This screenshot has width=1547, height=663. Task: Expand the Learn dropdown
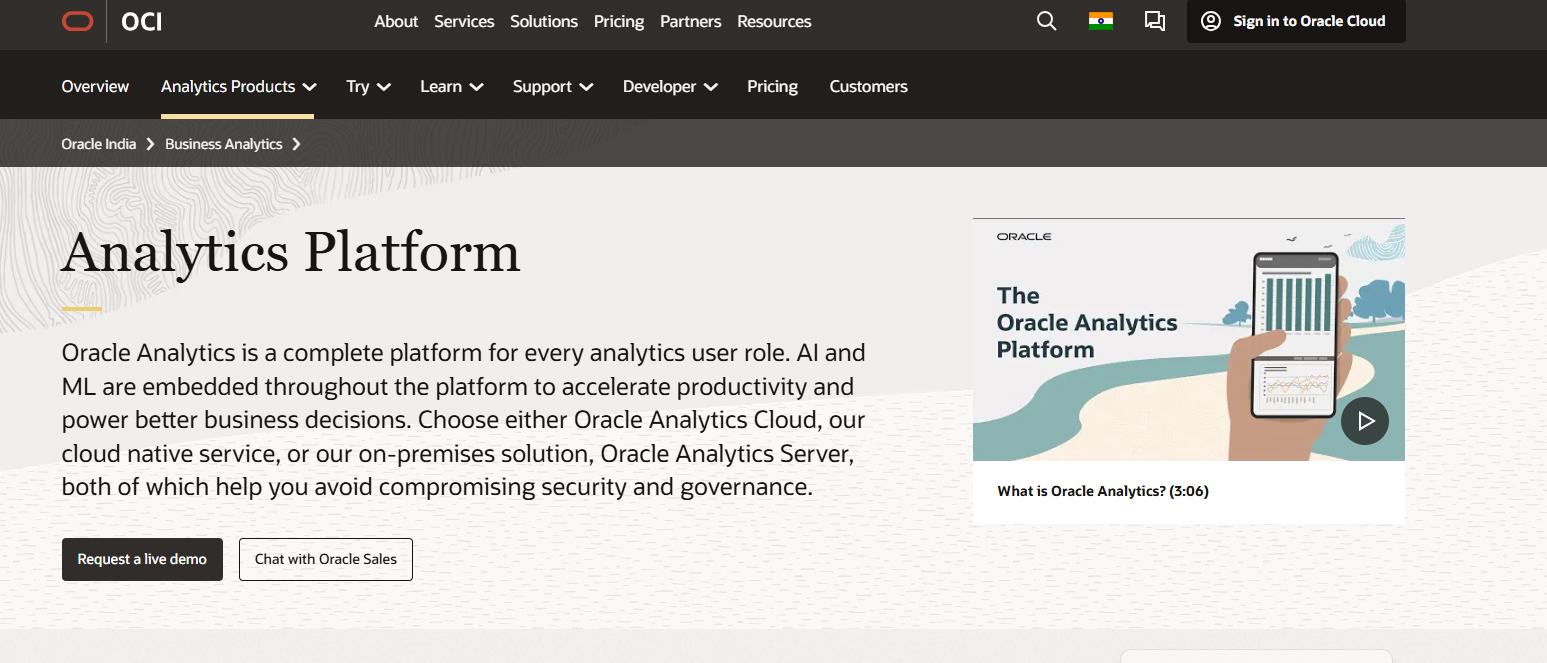click(452, 86)
